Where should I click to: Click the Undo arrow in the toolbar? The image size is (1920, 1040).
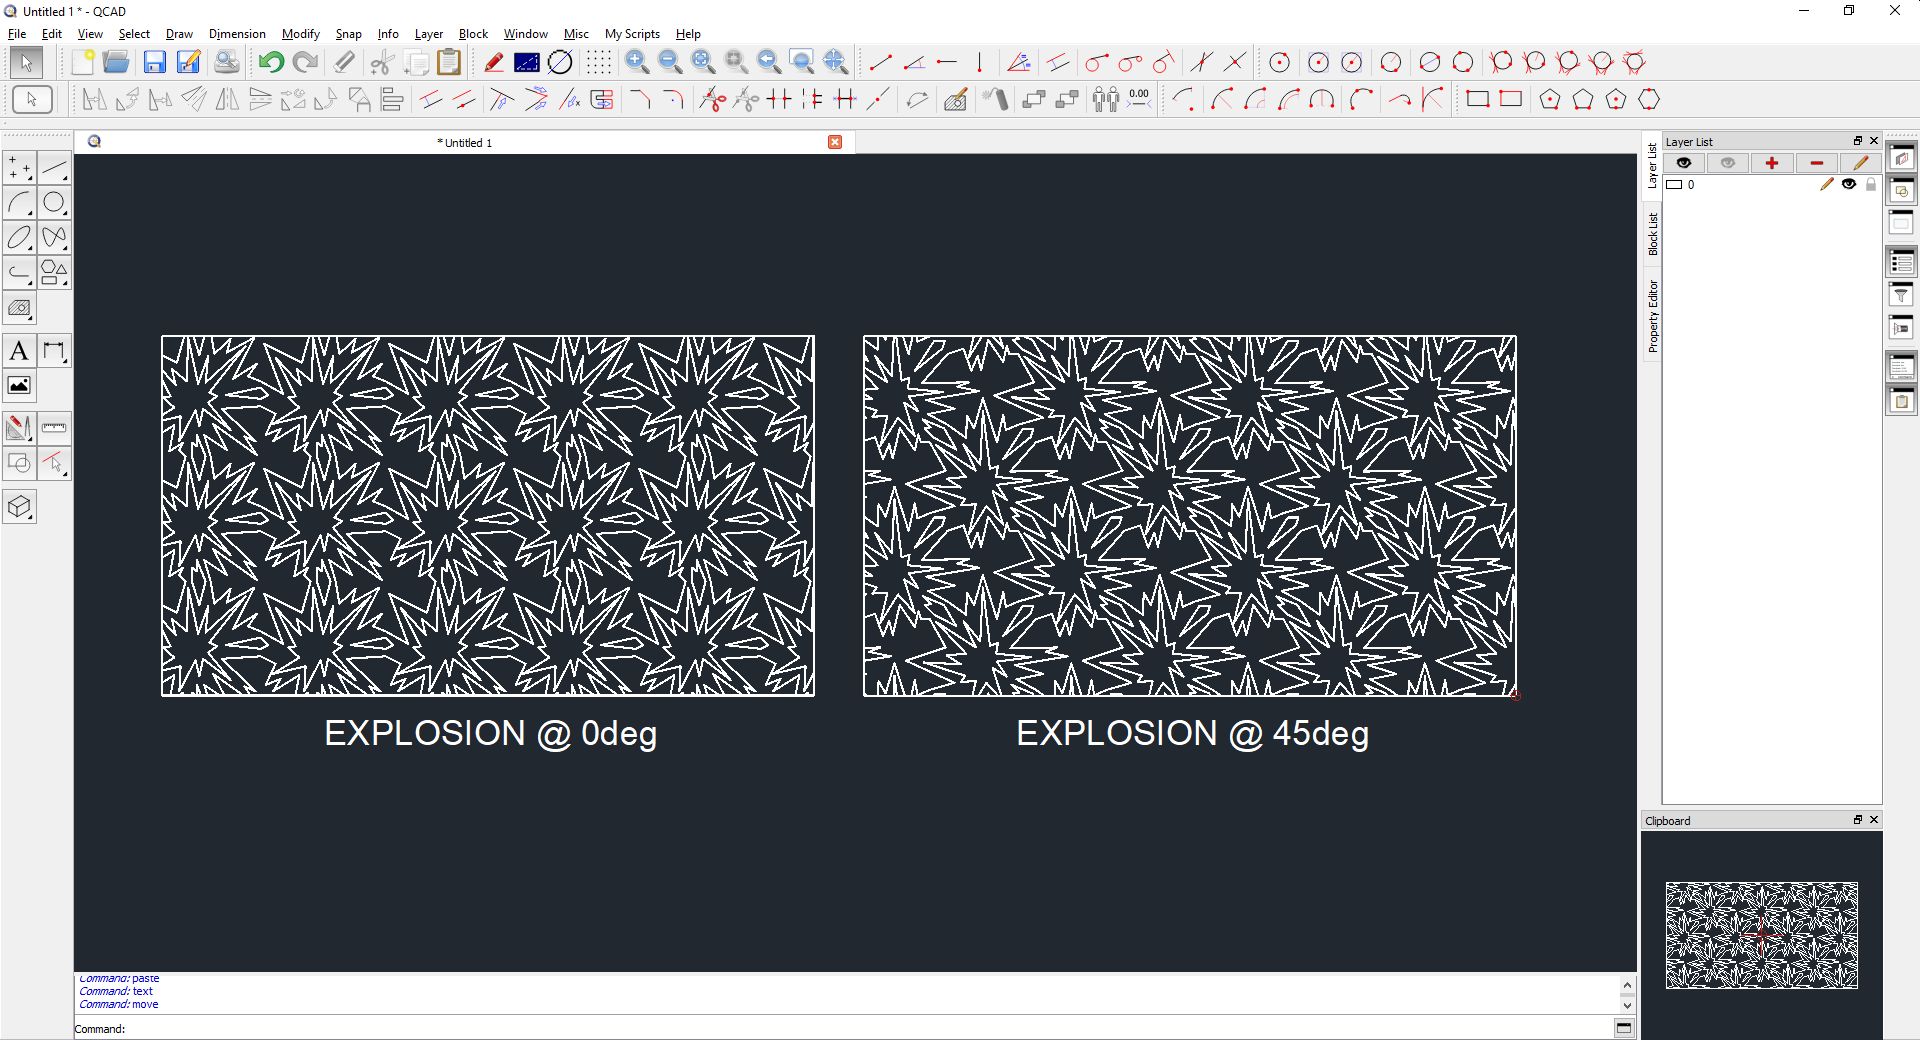[270, 62]
